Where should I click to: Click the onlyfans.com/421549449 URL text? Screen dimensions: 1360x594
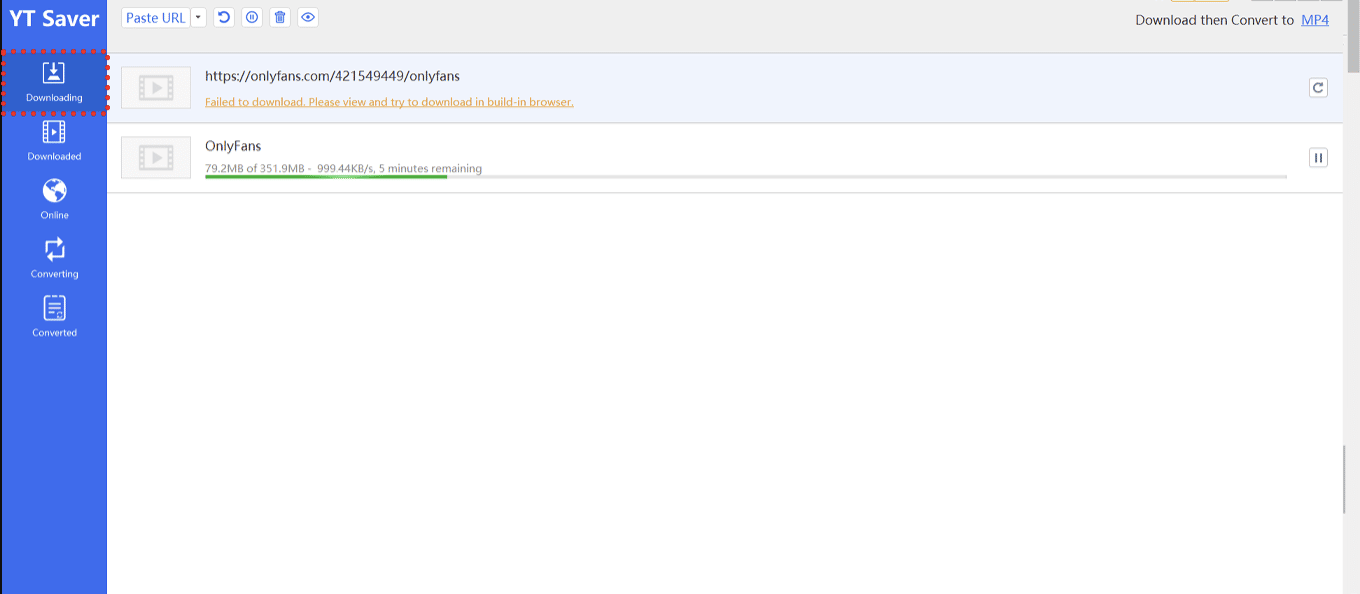(332, 76)
